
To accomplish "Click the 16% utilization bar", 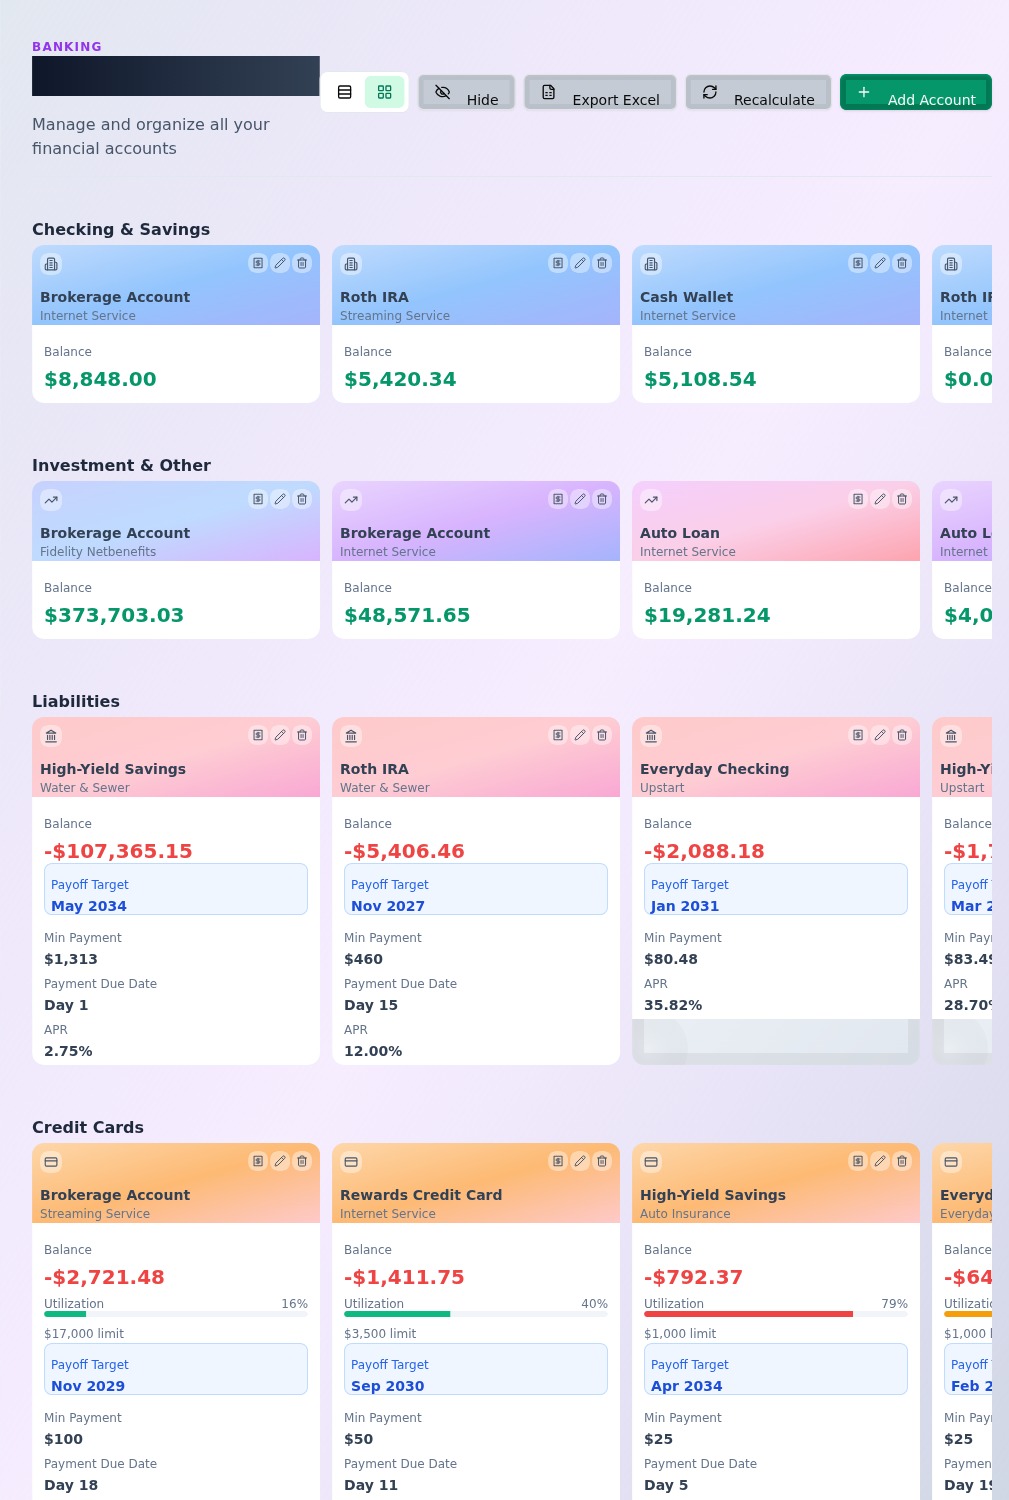I will [176, 1314].
